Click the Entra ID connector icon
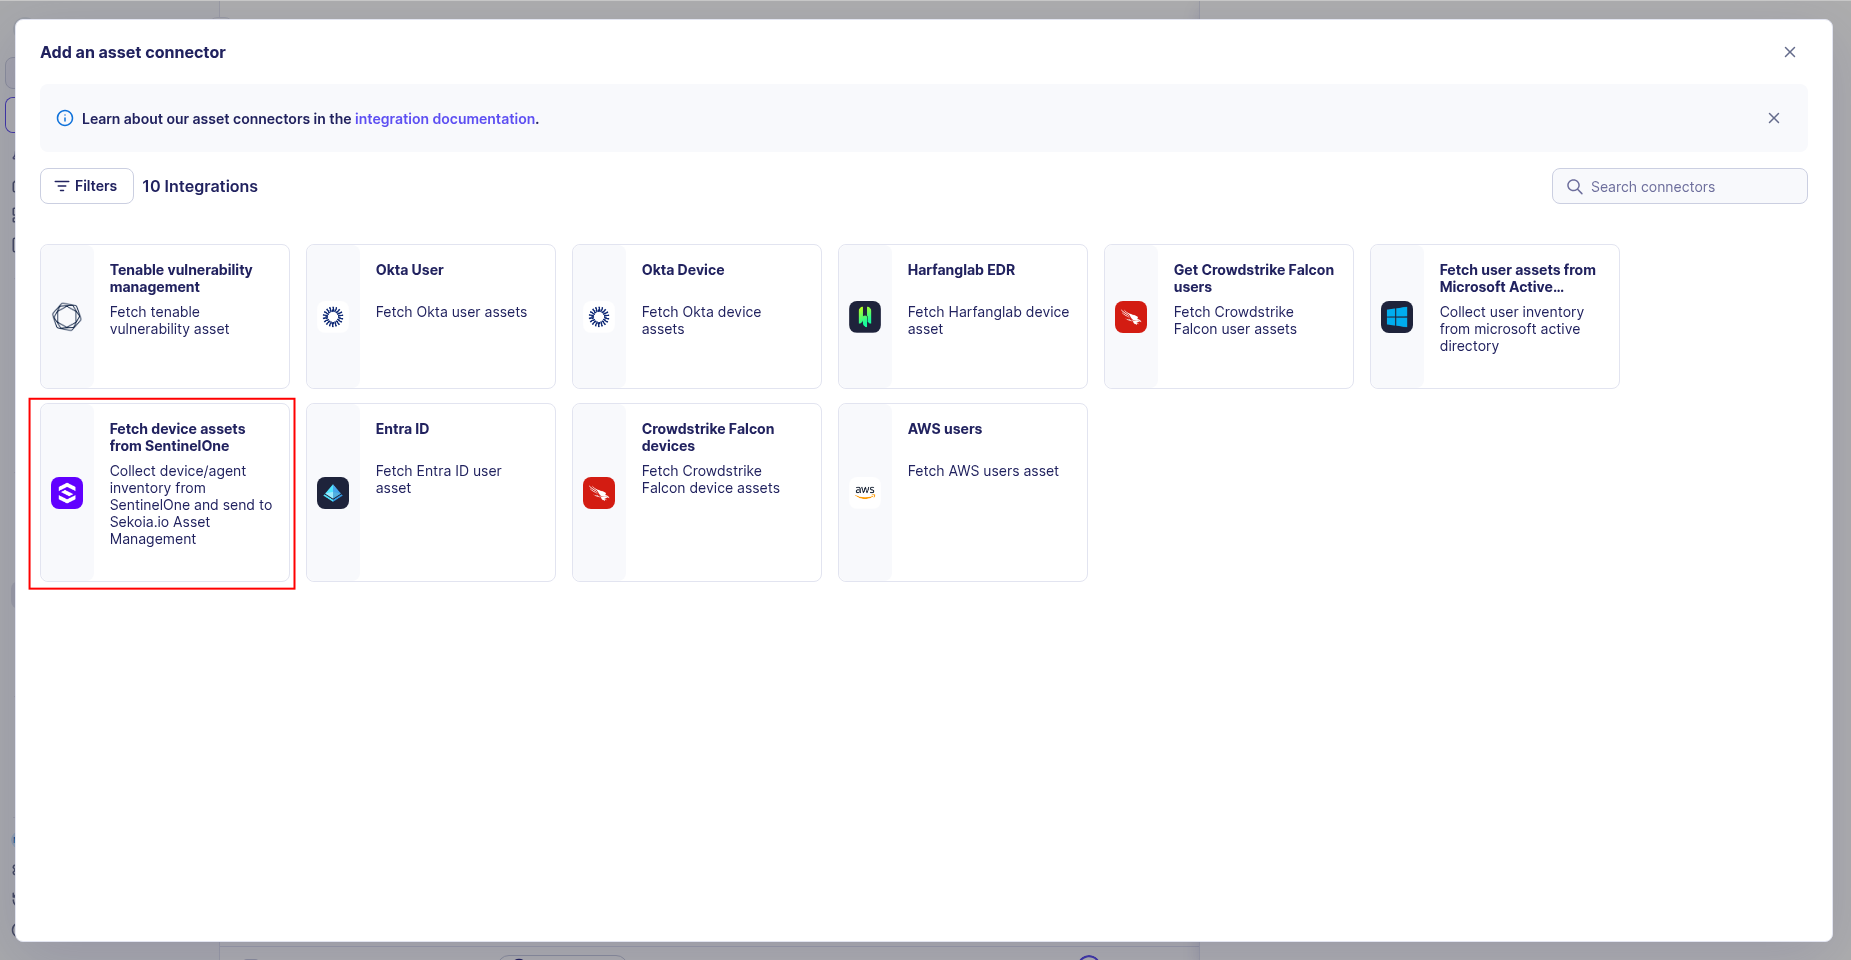The height and width of the screenshot is (960, 1851). pos(333,493)
